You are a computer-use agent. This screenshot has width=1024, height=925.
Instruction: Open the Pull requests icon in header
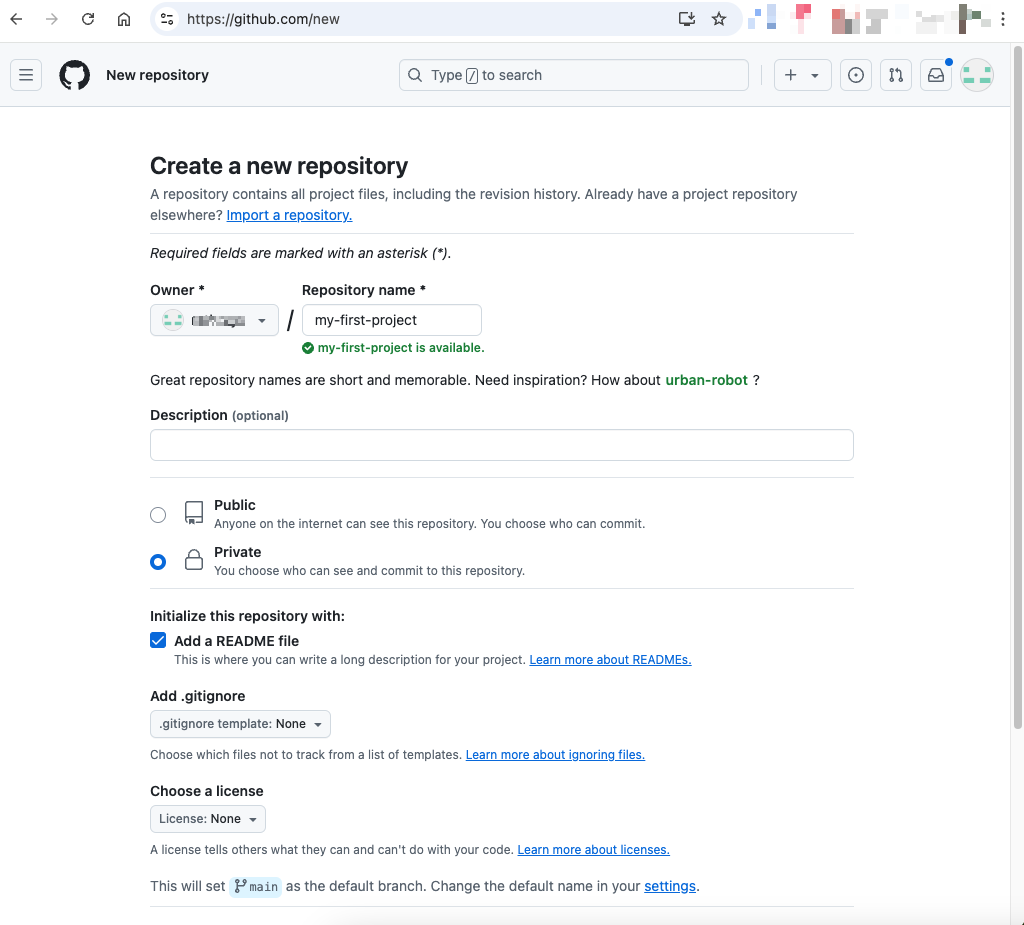[896, 75]
